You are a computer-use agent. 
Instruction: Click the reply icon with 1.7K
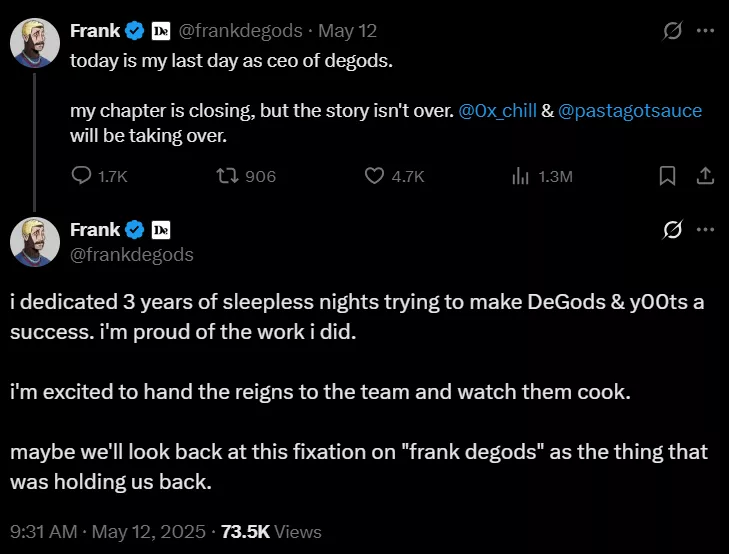83,176
